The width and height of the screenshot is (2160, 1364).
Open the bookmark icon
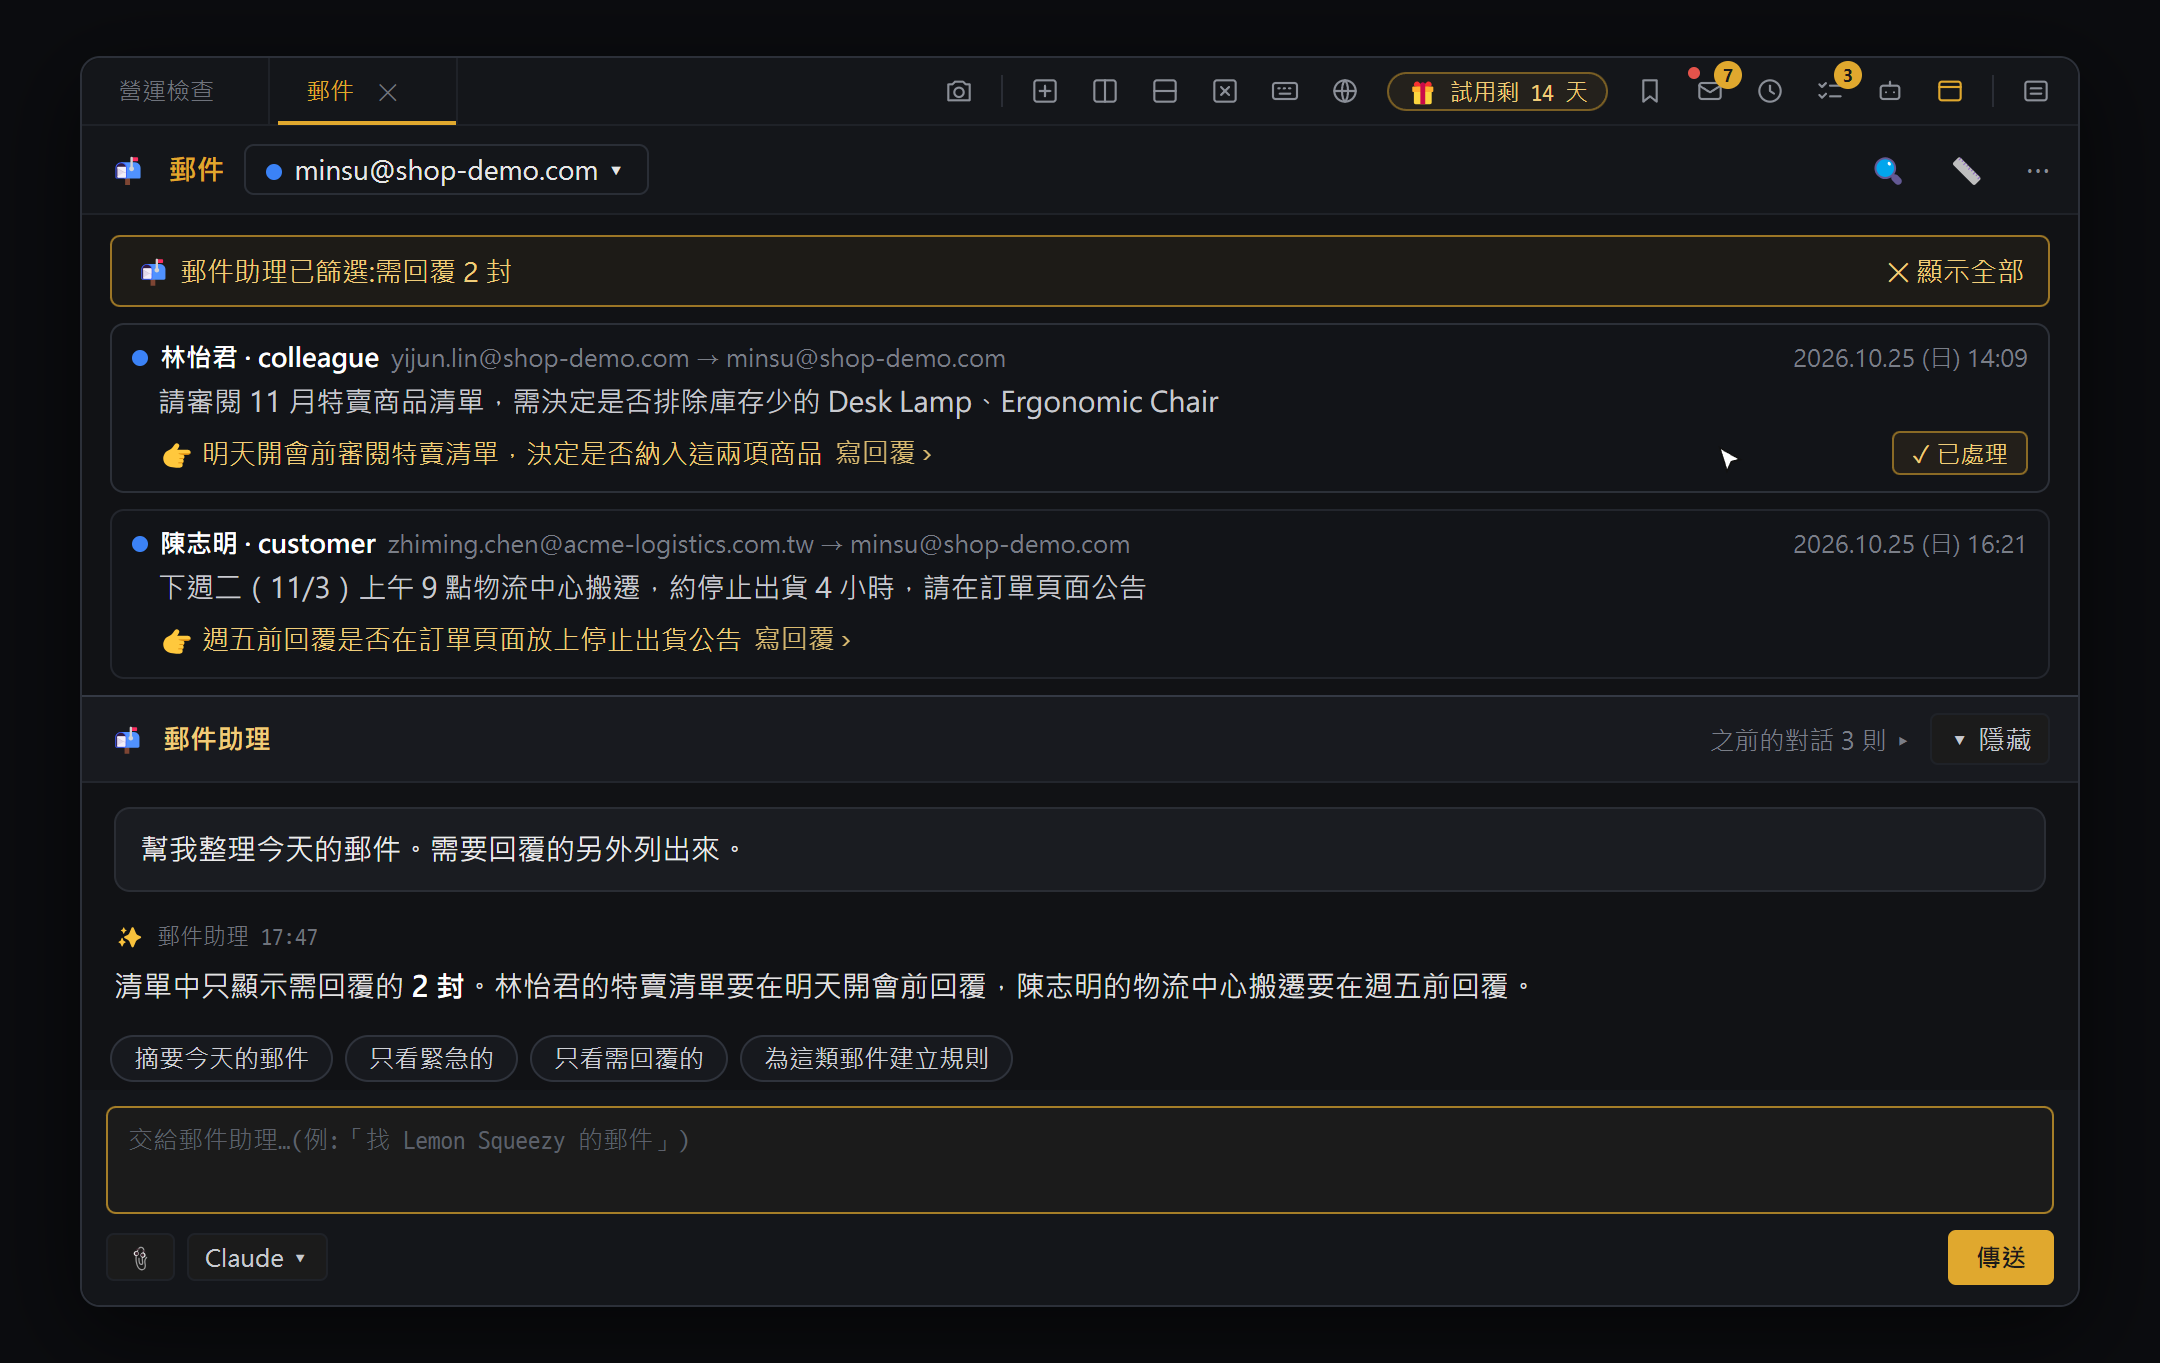(1649, 92)
